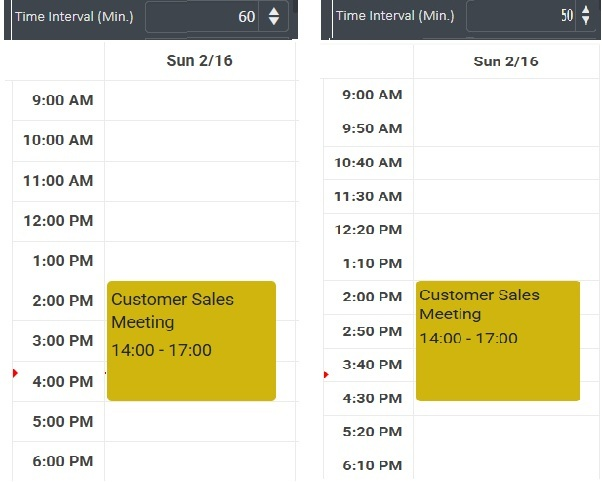Select the left scheduler's Sun 2/16 header

click(199, 61)
